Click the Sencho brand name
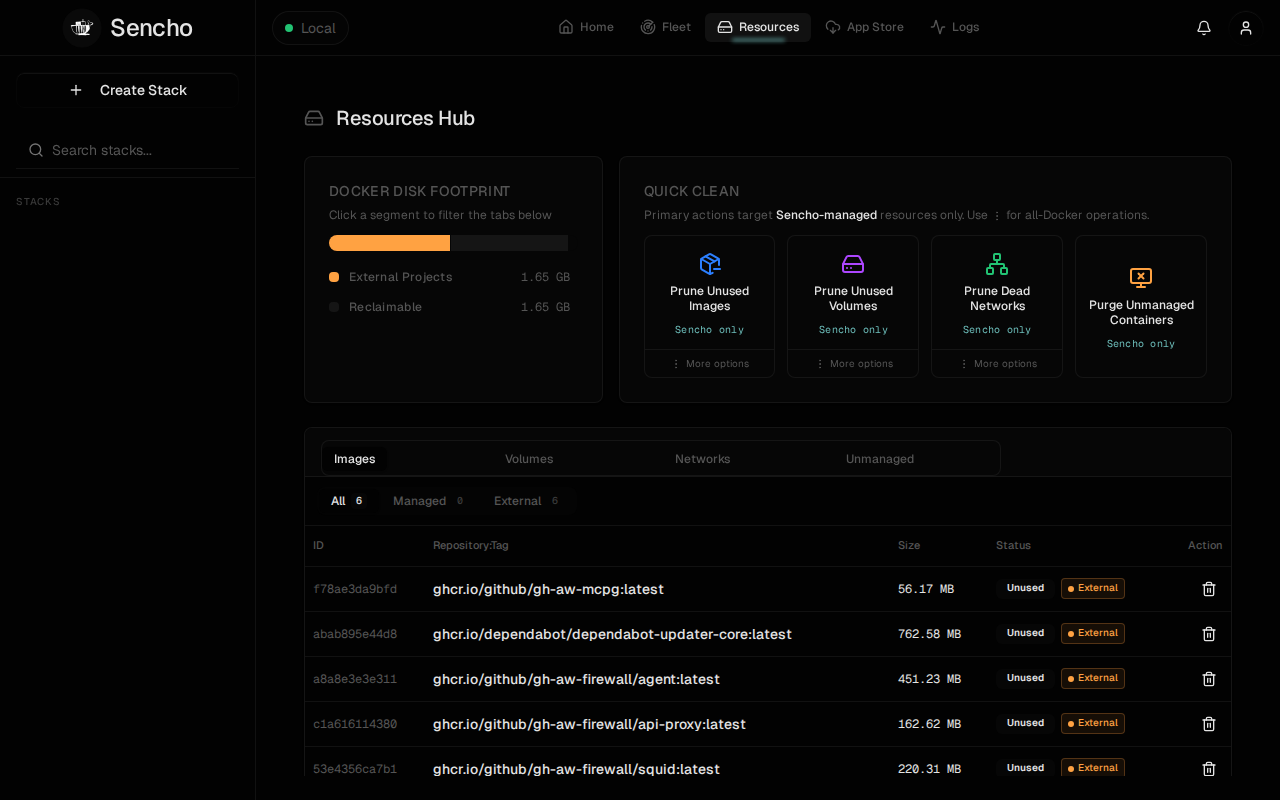The height and width of the screenshot is (800, 1280). coord(151,28)
